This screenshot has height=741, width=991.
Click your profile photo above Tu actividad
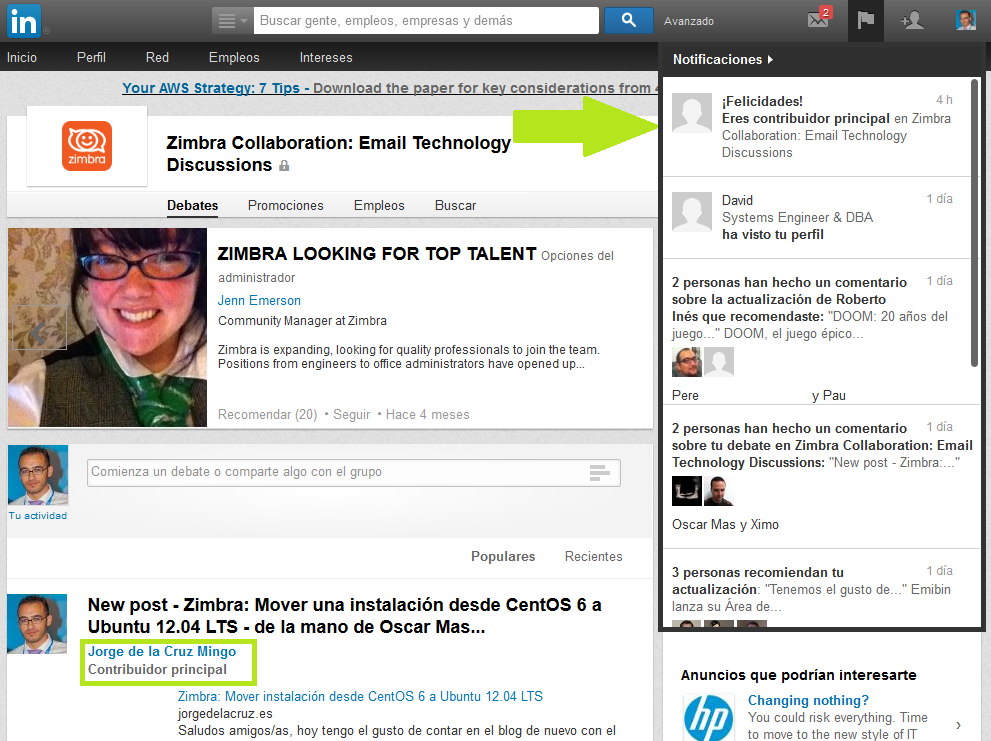[38, 475]
